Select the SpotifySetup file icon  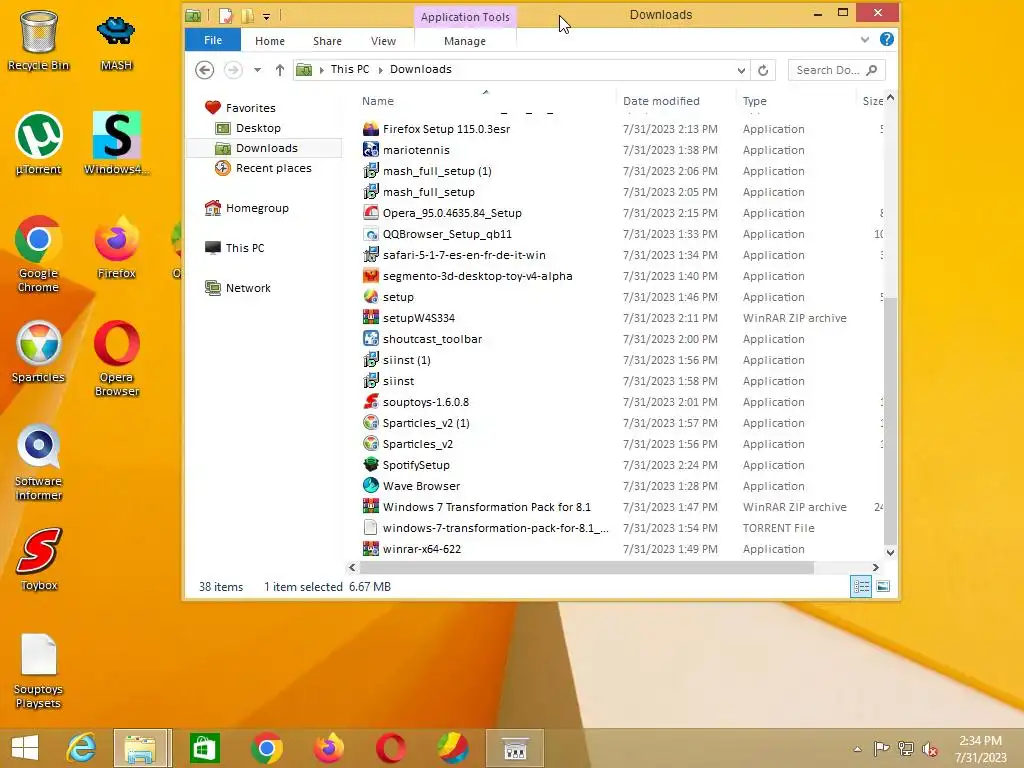371,465
